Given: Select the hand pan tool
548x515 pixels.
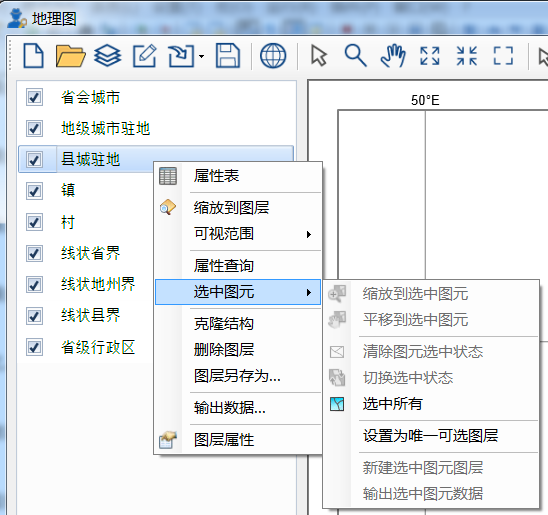Looking at the screenshot, I should click(x=393, y=56).
